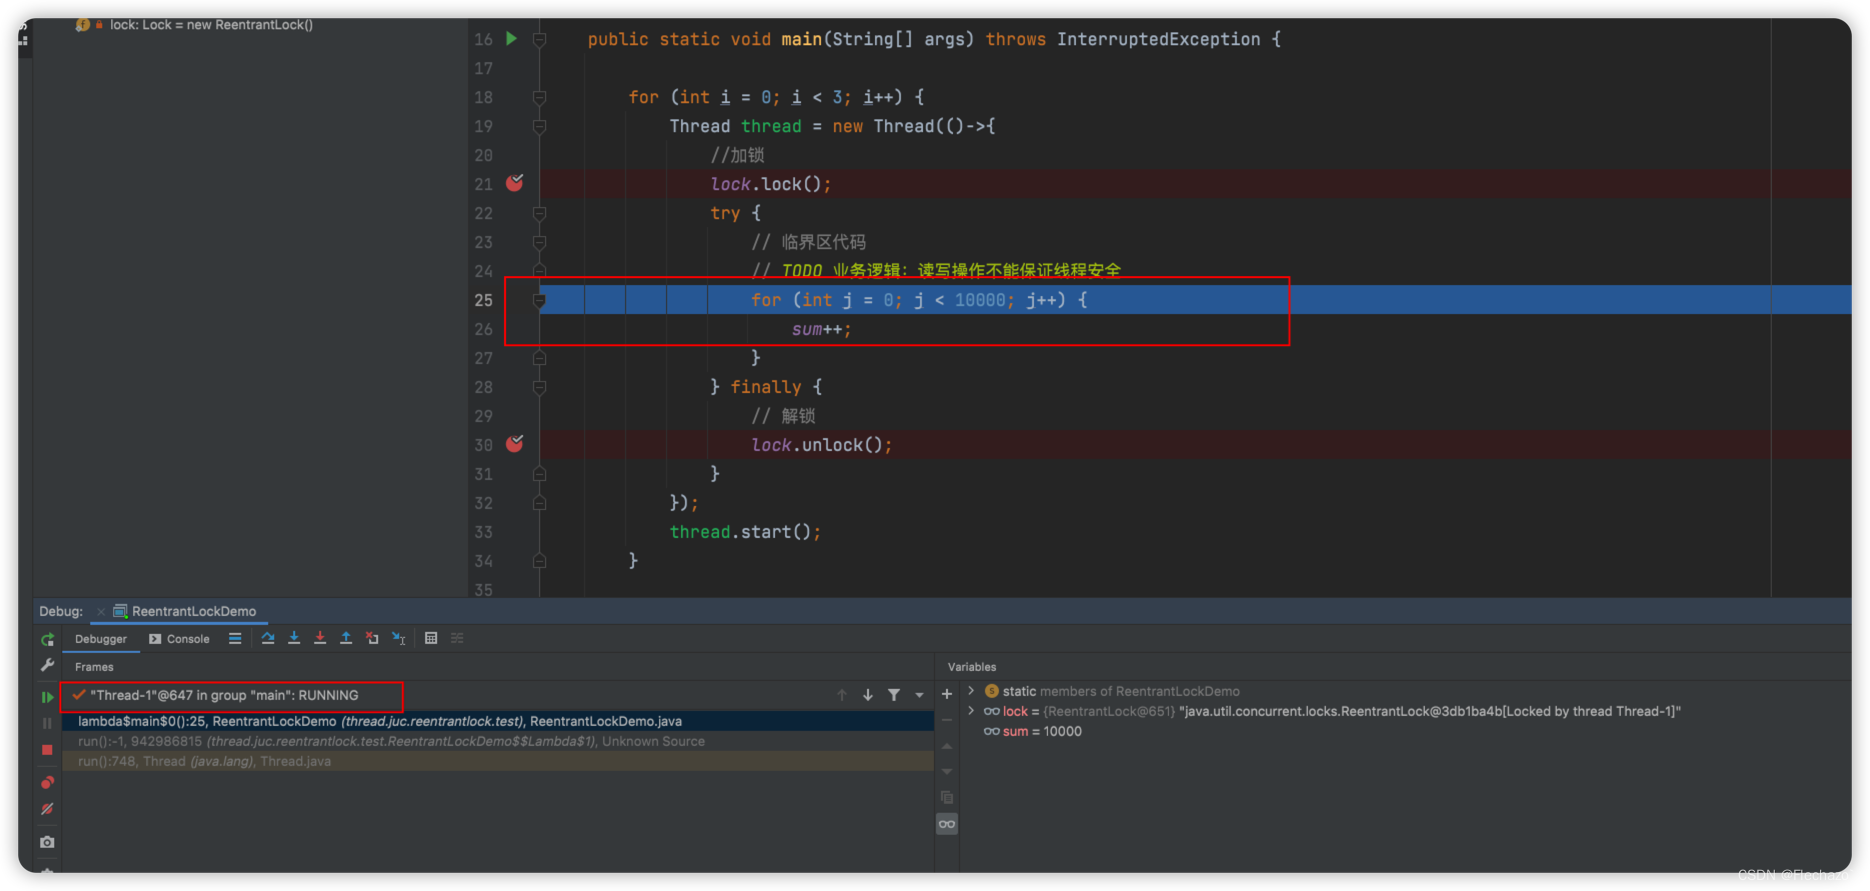Click the Drop Frame icon
This screenshot has width=1870, height=891.
pos(372,638)
